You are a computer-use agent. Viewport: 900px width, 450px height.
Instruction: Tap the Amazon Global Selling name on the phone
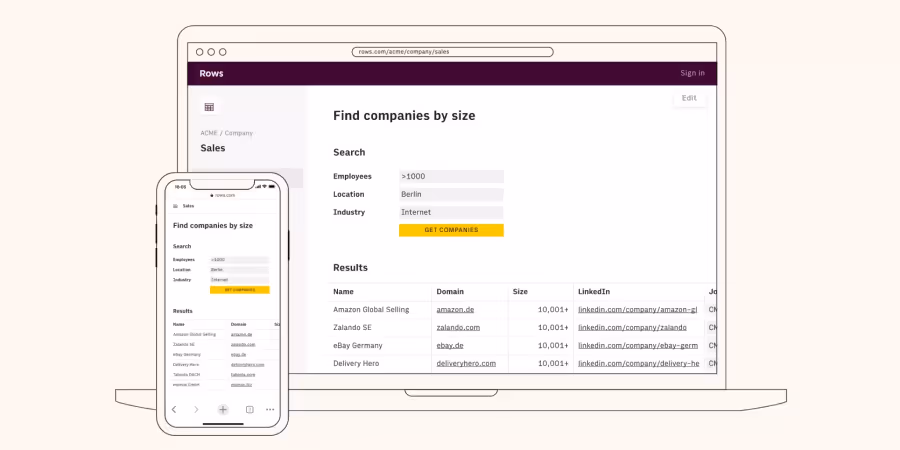click(x=194, y=334)
